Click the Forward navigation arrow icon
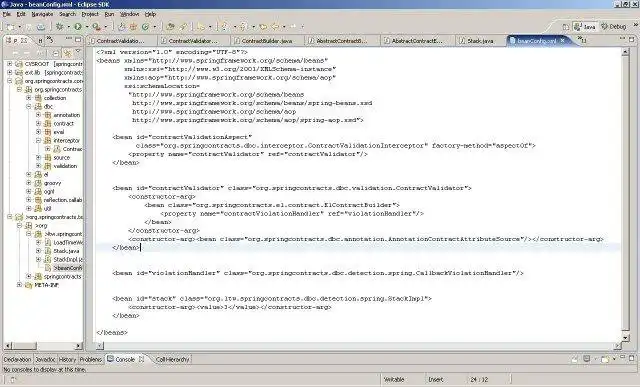640x387 pixels. pyautogui.click(x=293, y=27)
